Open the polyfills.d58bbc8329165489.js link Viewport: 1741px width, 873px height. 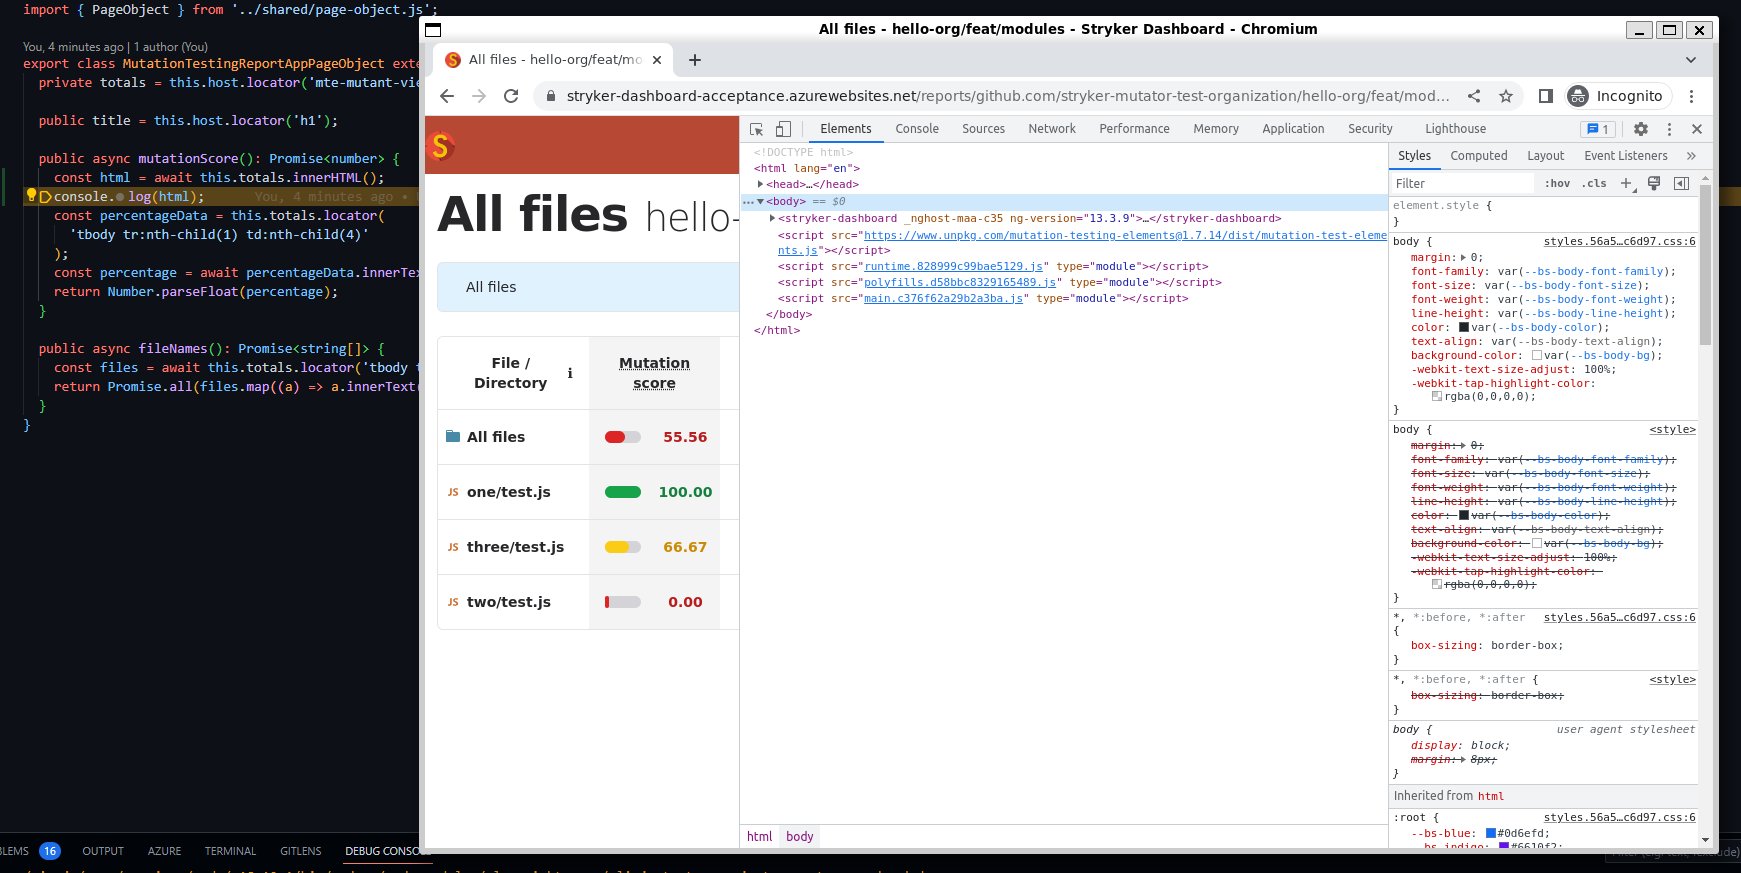tap(960, 282)
